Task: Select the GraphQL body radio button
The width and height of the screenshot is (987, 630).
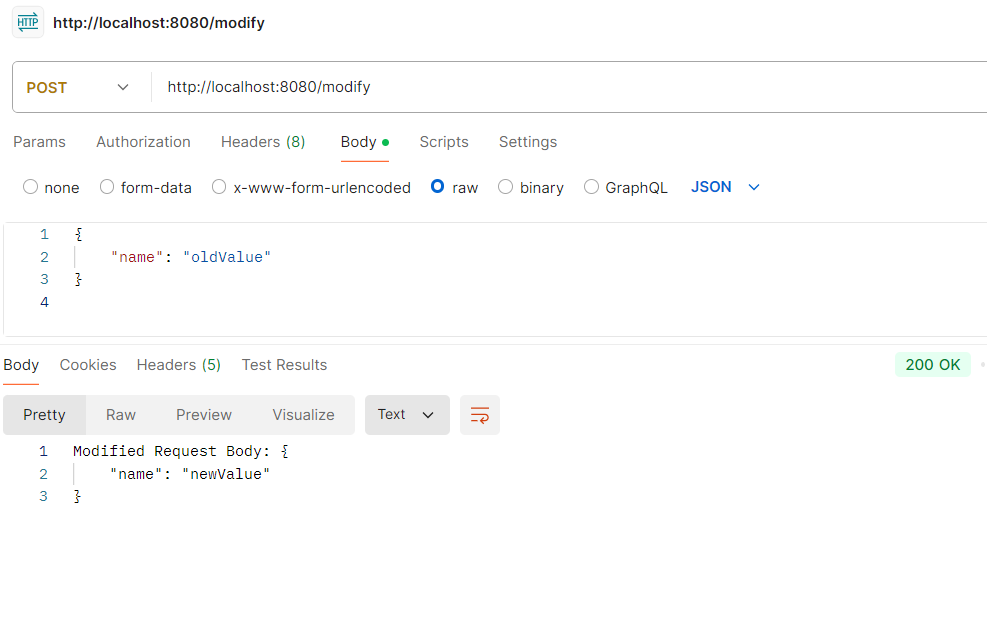Action: (x=591, y=187)
